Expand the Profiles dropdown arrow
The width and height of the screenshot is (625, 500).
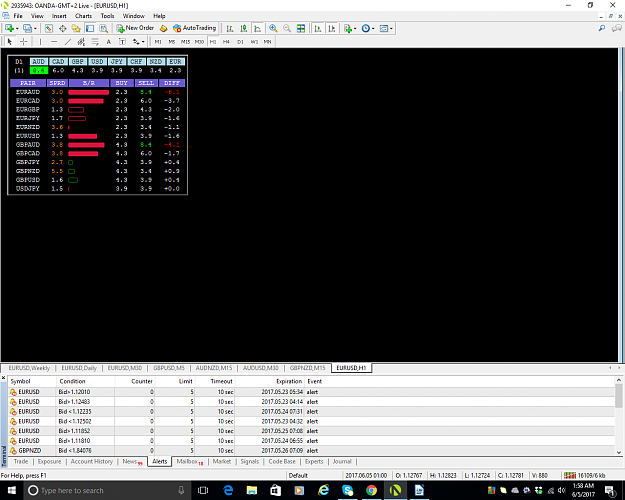35,28
